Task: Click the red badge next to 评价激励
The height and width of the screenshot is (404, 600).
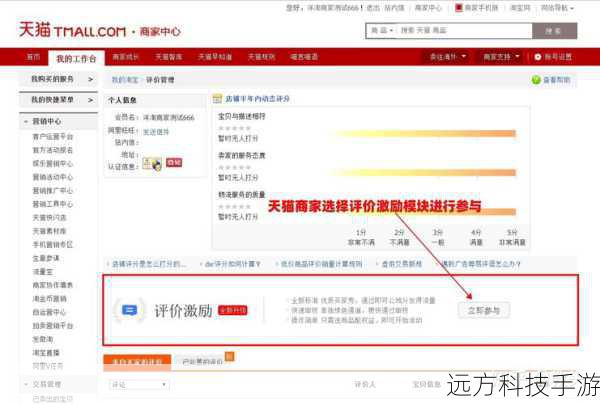Action: click(x=233, y=310)
